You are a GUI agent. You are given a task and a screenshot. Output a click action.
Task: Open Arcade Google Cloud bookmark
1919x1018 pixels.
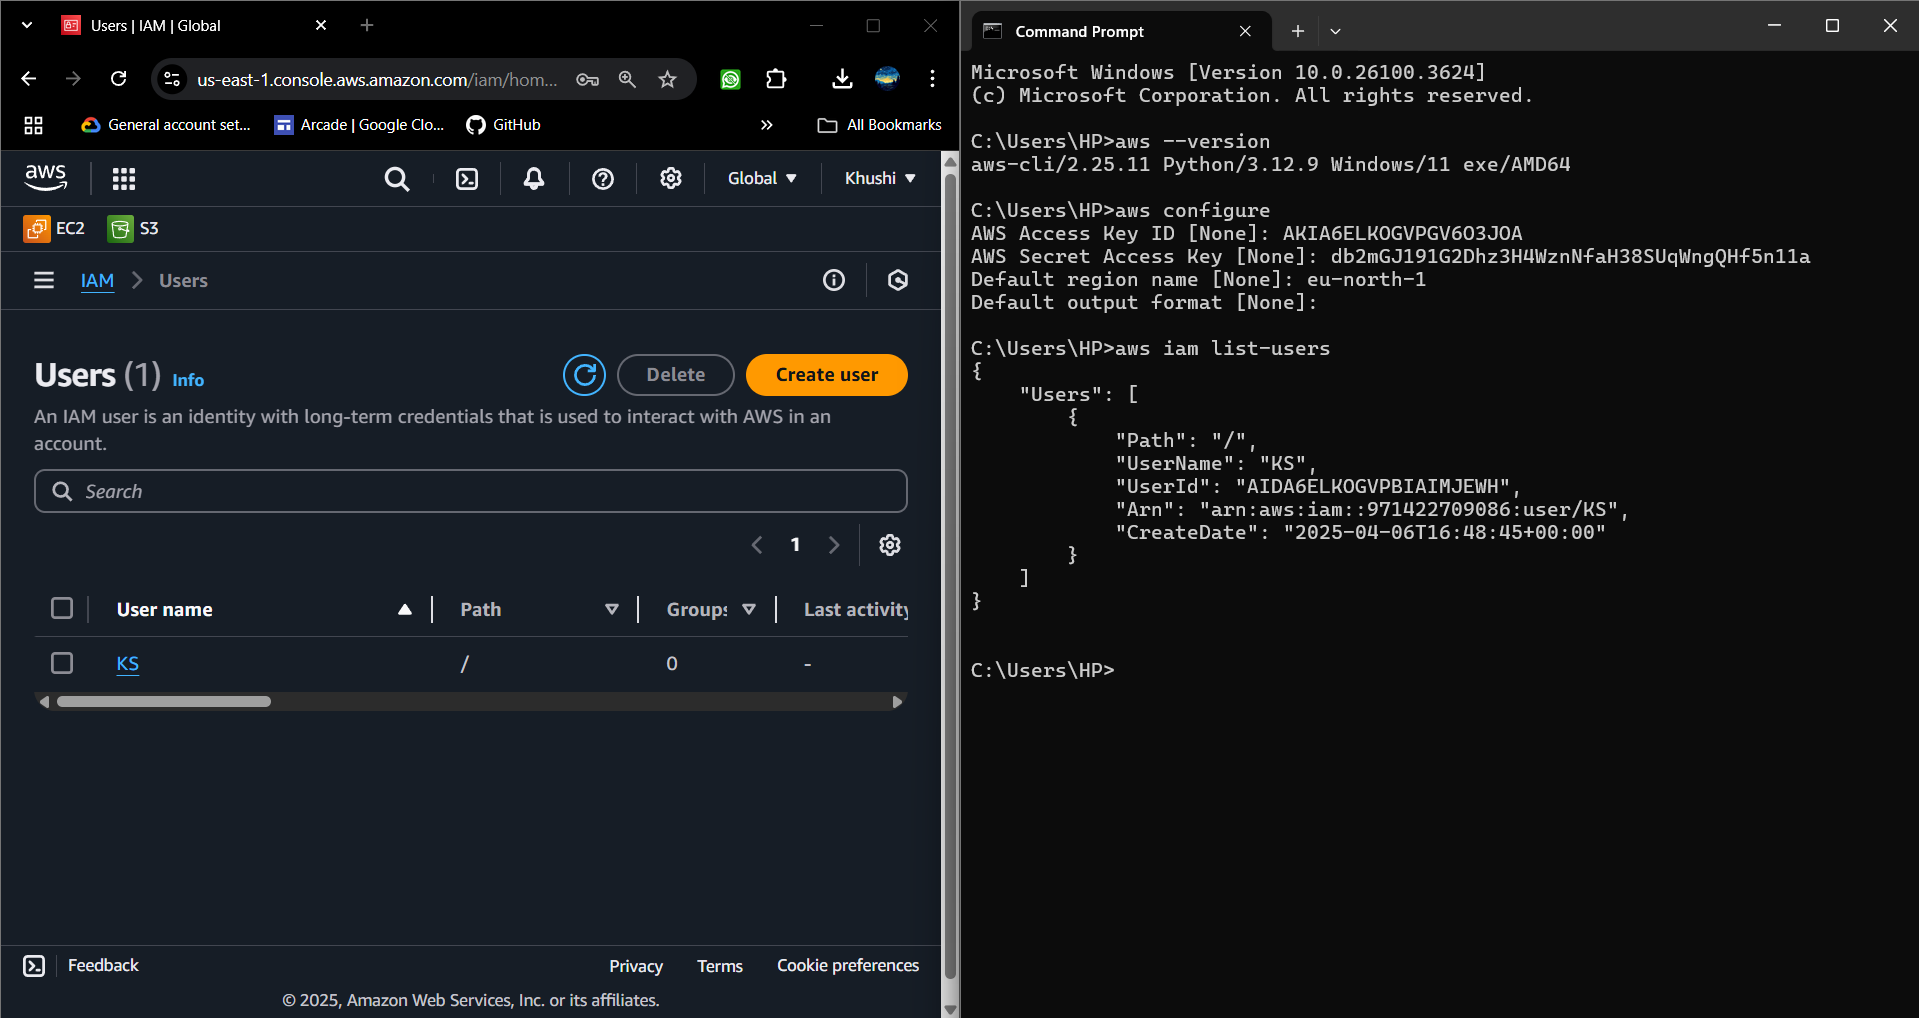359,125
